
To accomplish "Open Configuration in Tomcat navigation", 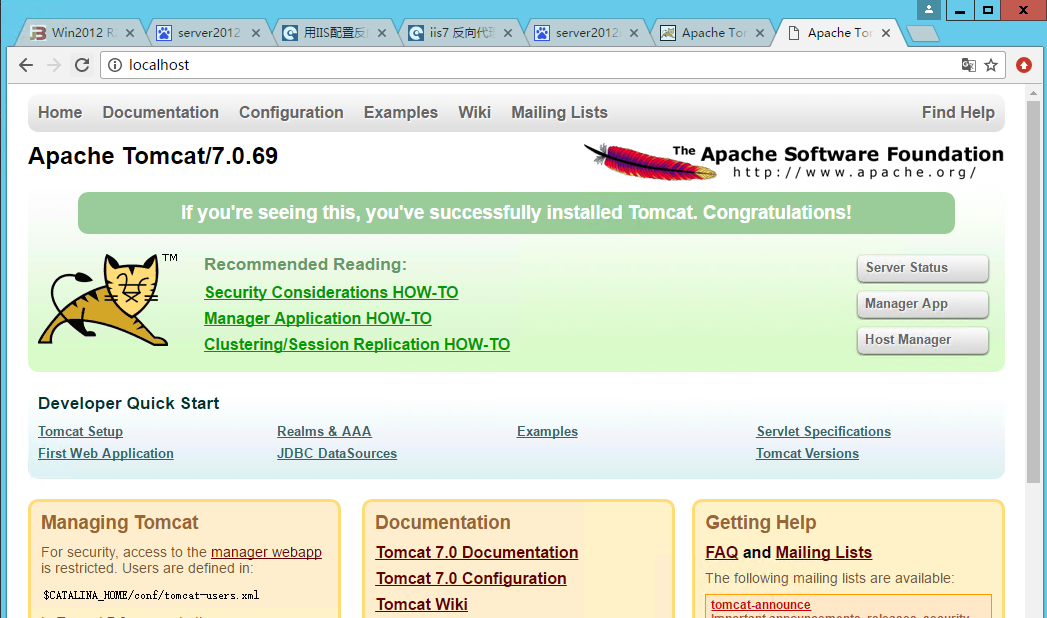I will pyautogui.click(x=291, y=112).
